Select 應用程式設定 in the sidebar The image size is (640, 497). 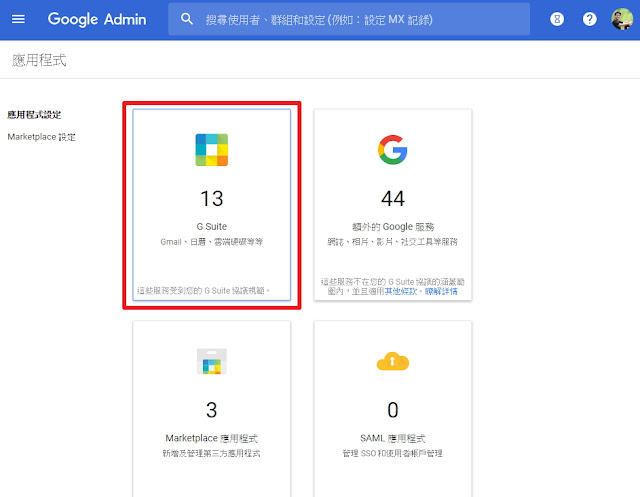coord(34,115)
